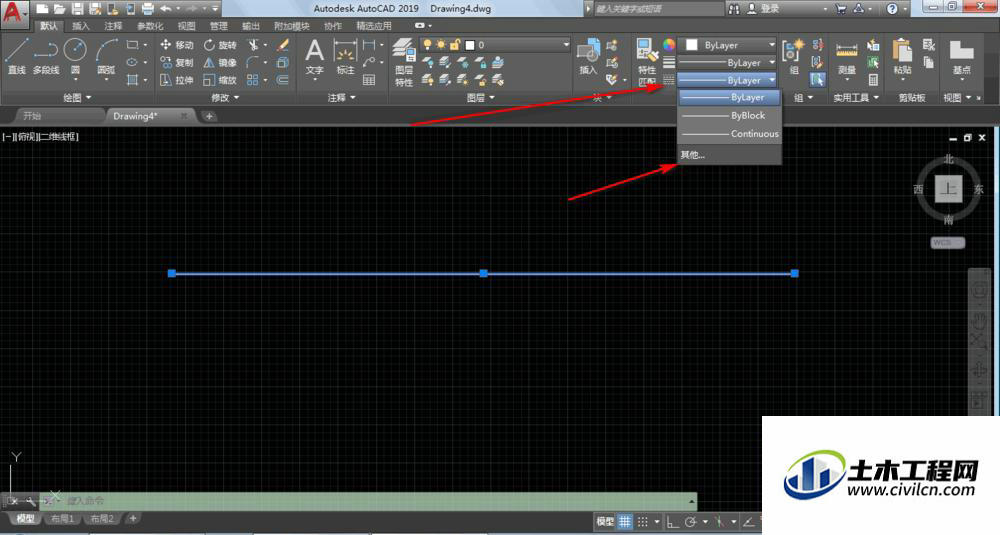Click the Match Properties (特性匹配) tool

tap(647, 61)
